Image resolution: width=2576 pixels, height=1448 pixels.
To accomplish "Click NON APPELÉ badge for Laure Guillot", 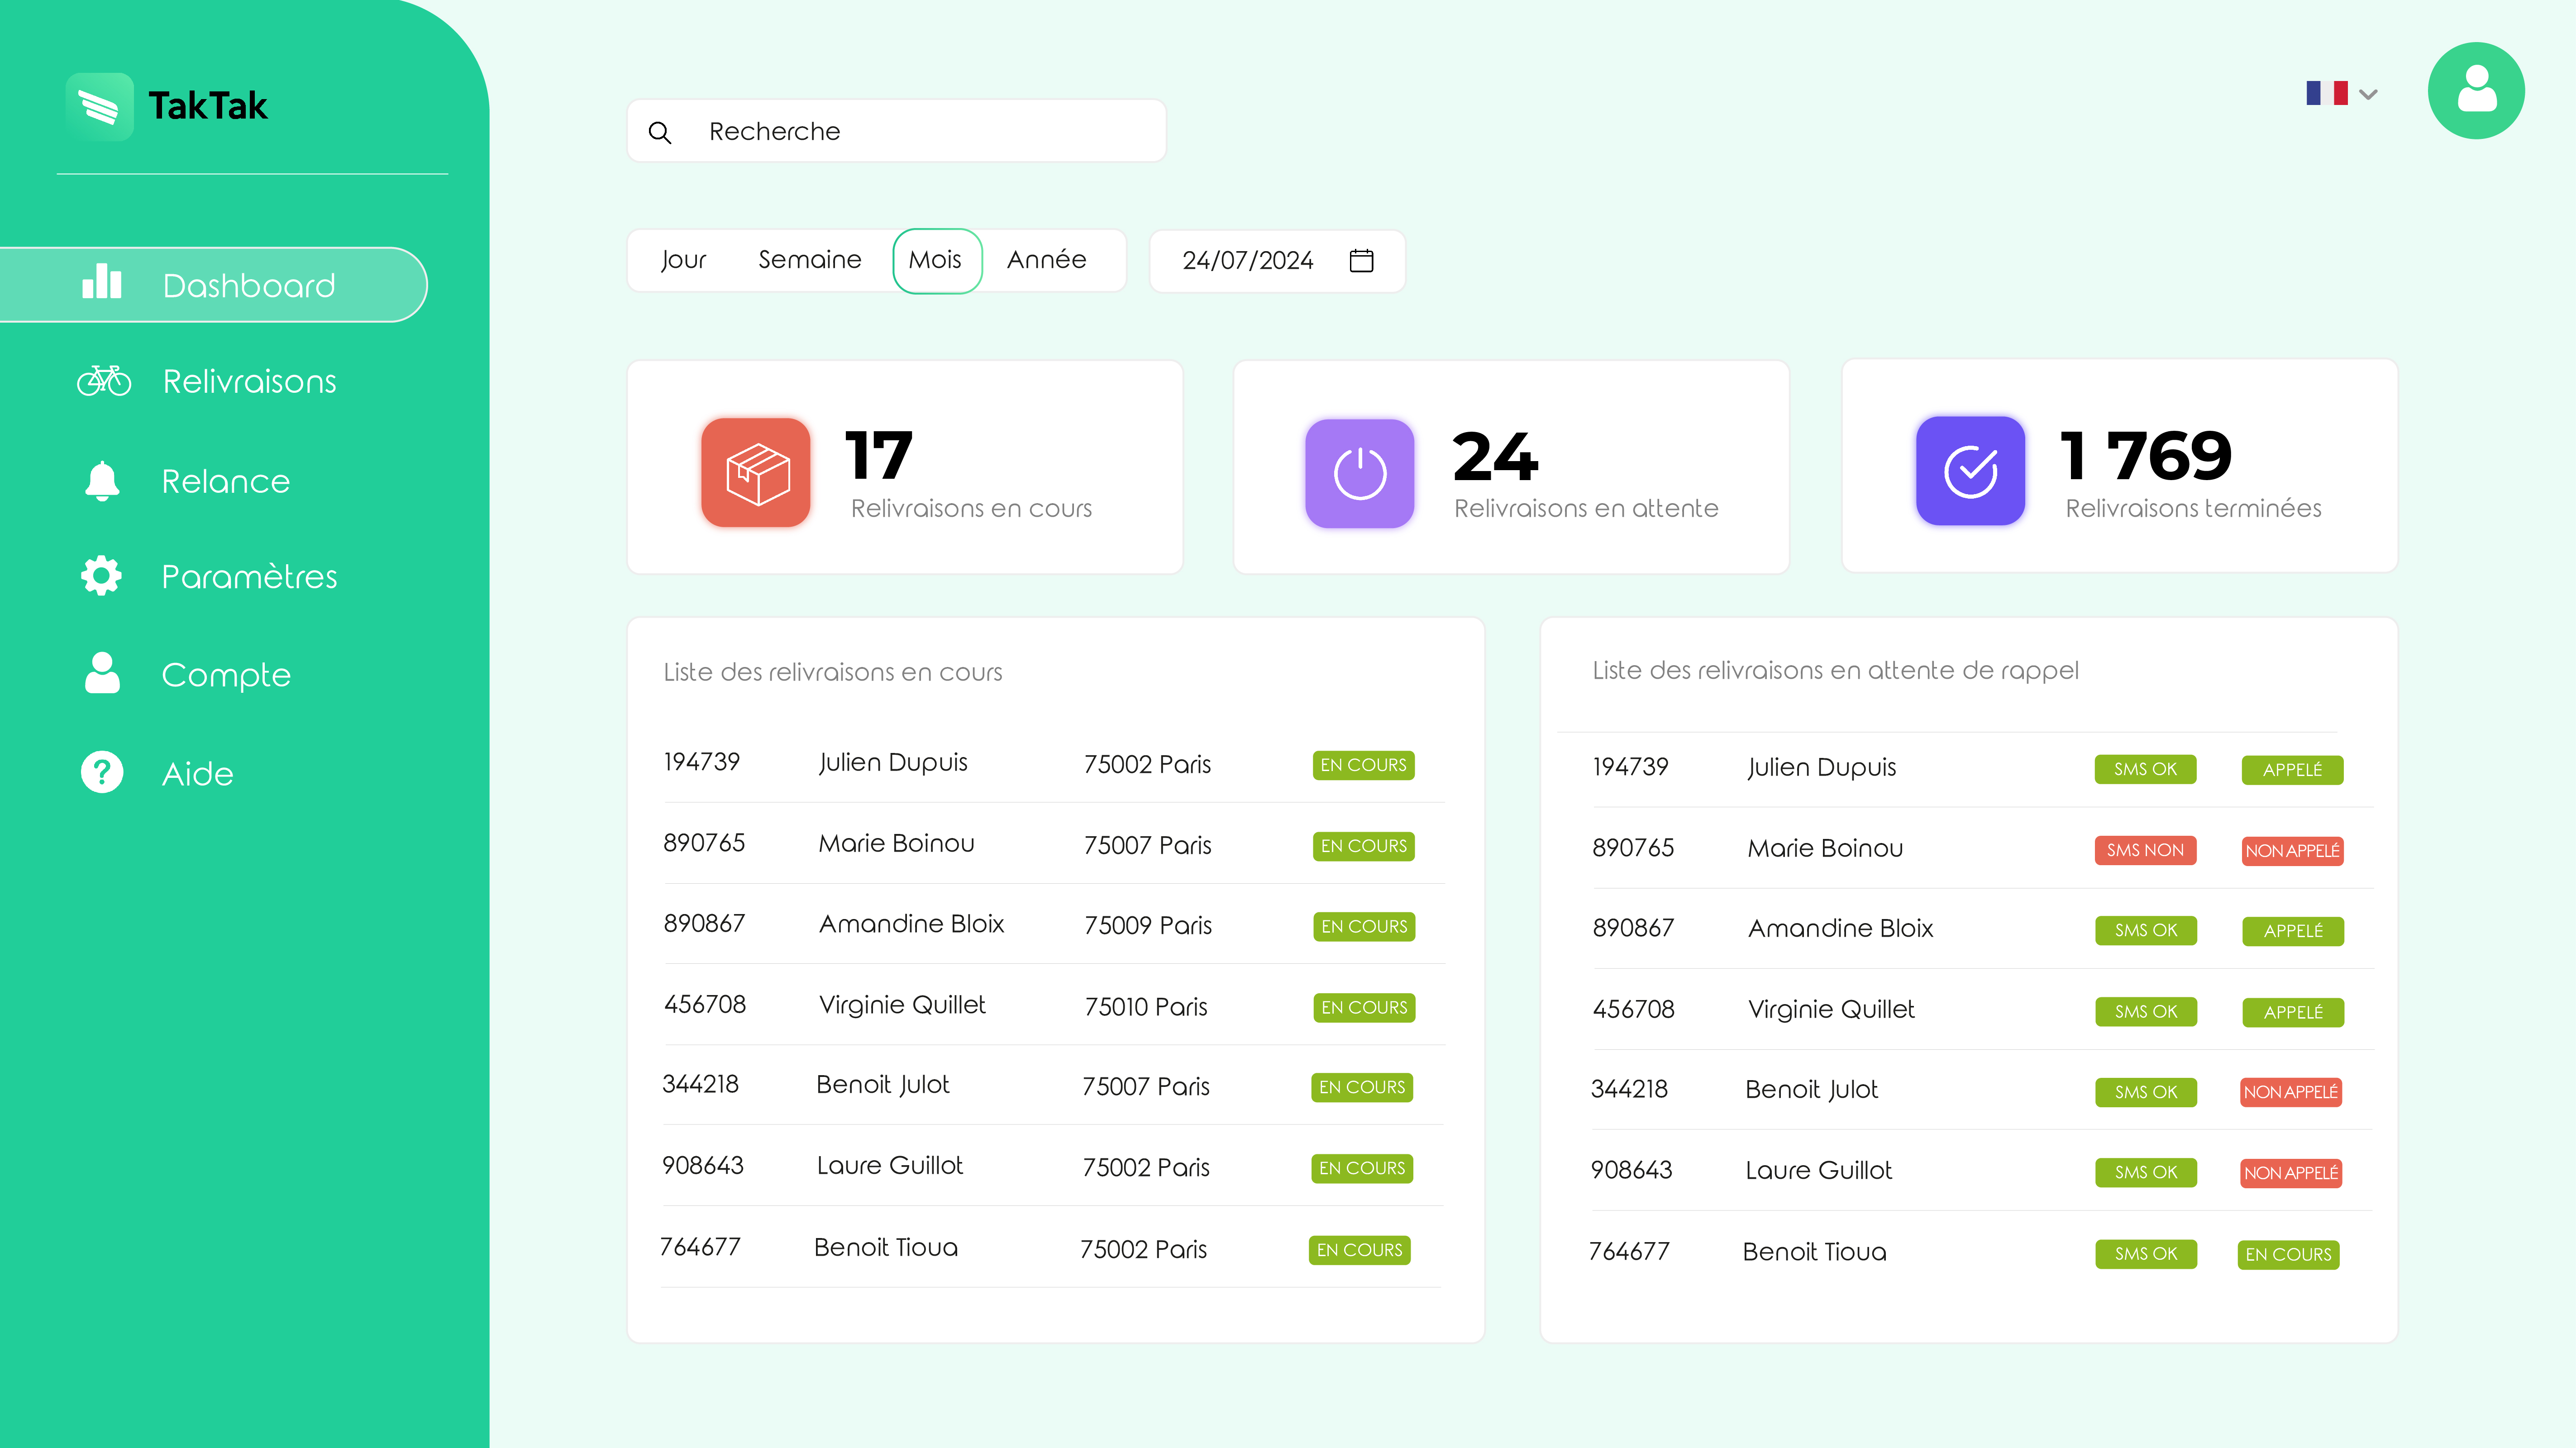I will click(2291, 1173).
